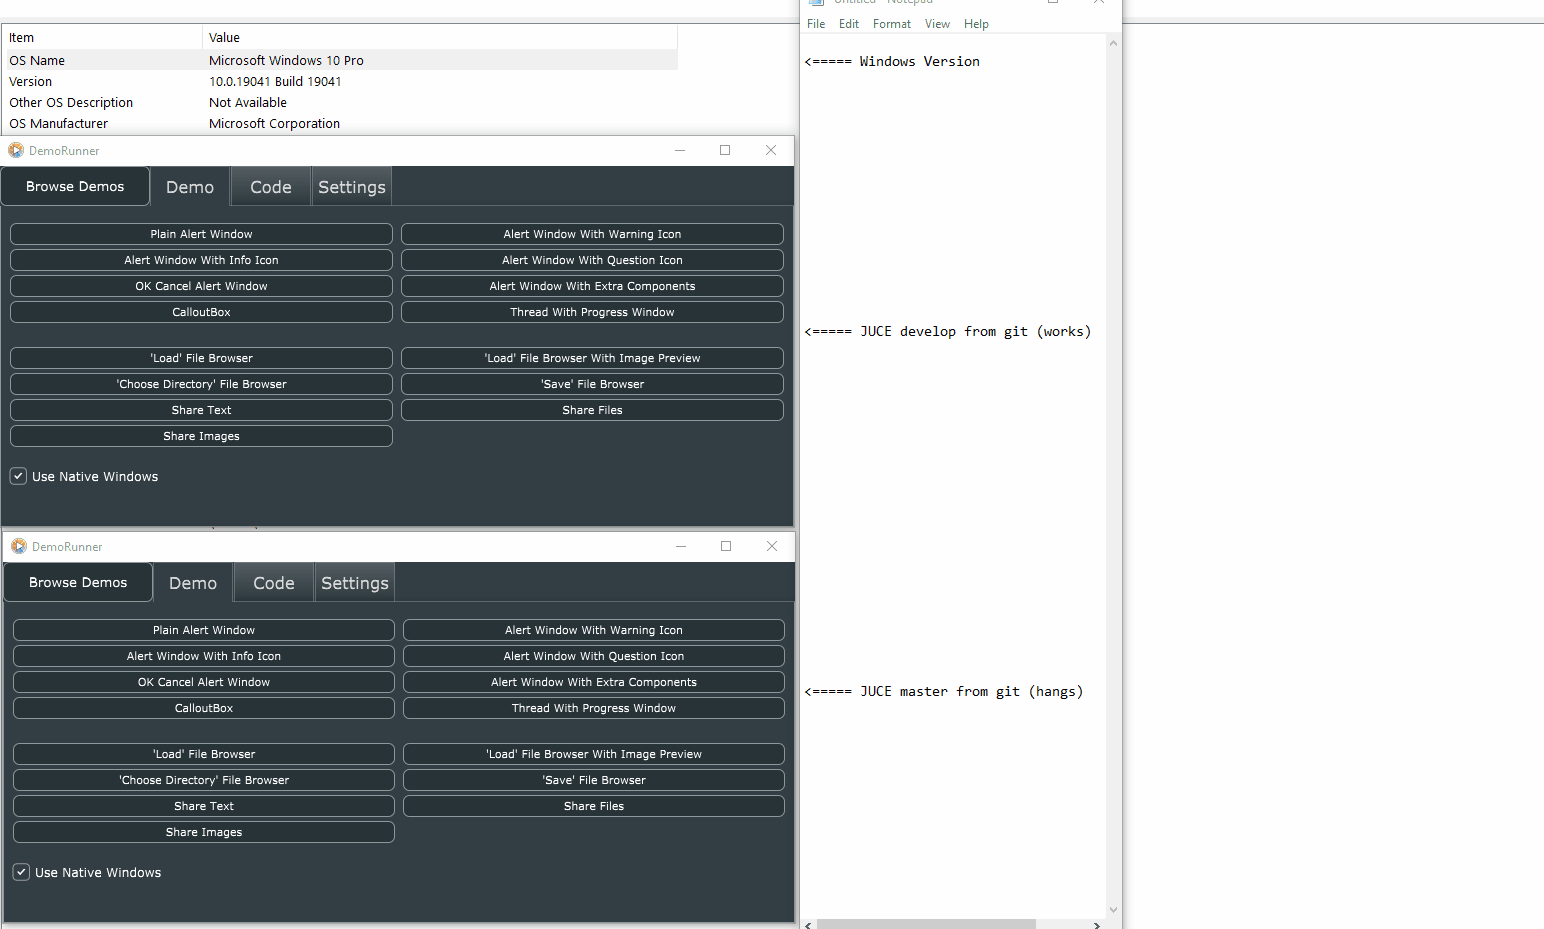Image resolution: width=1544 pixels, height=929 pixels.
Task: Minimize the lower DemoRunner window
Action: [x=681, y=546]
